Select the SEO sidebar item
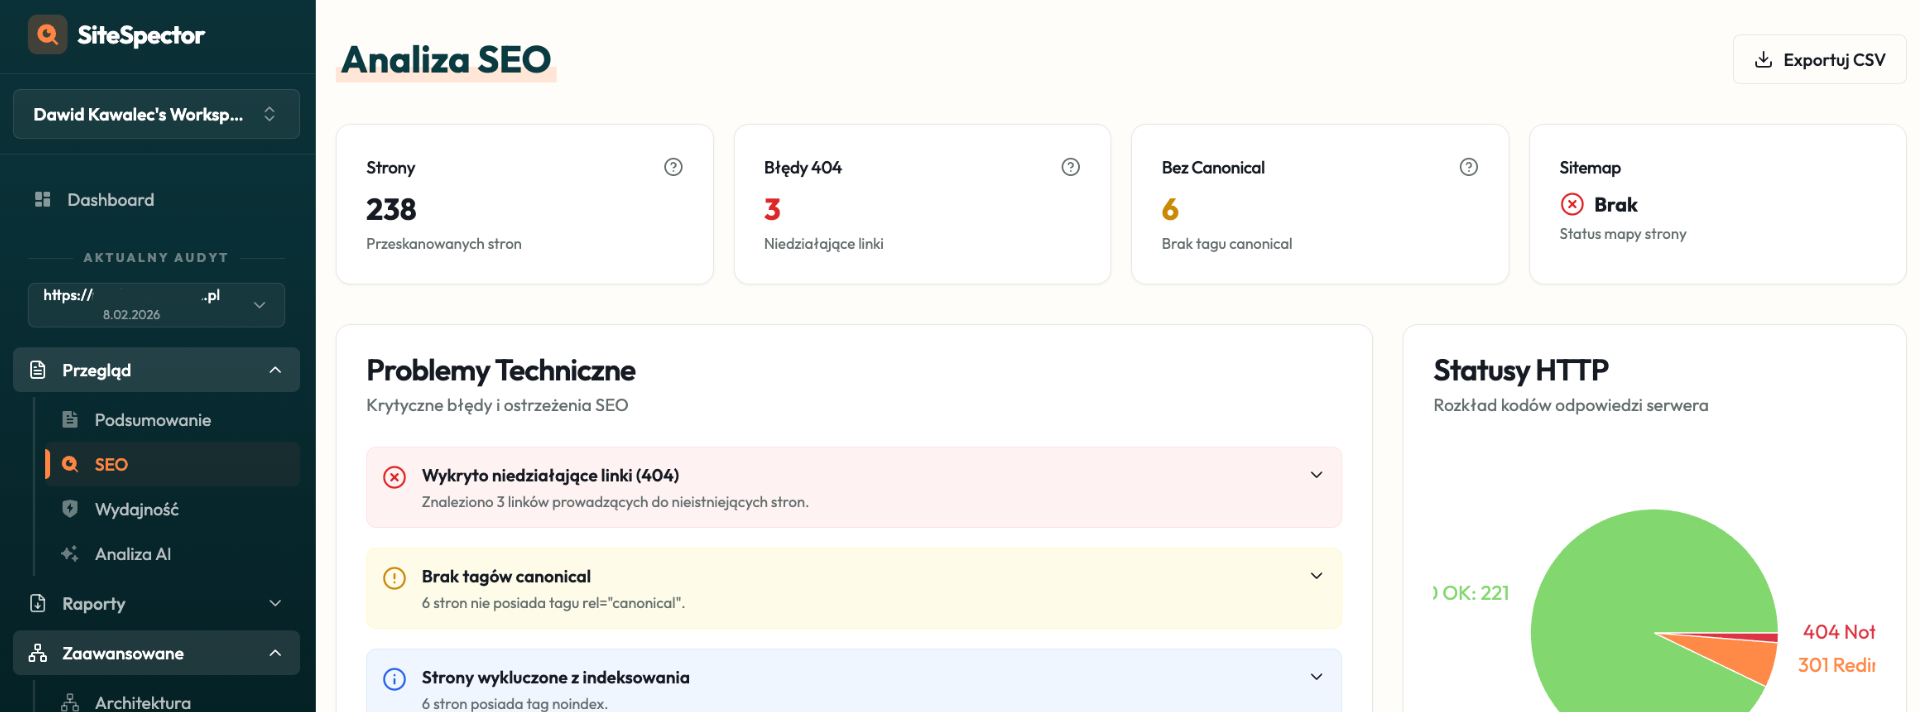1920x712 pixels. click(x=111, y=465)
